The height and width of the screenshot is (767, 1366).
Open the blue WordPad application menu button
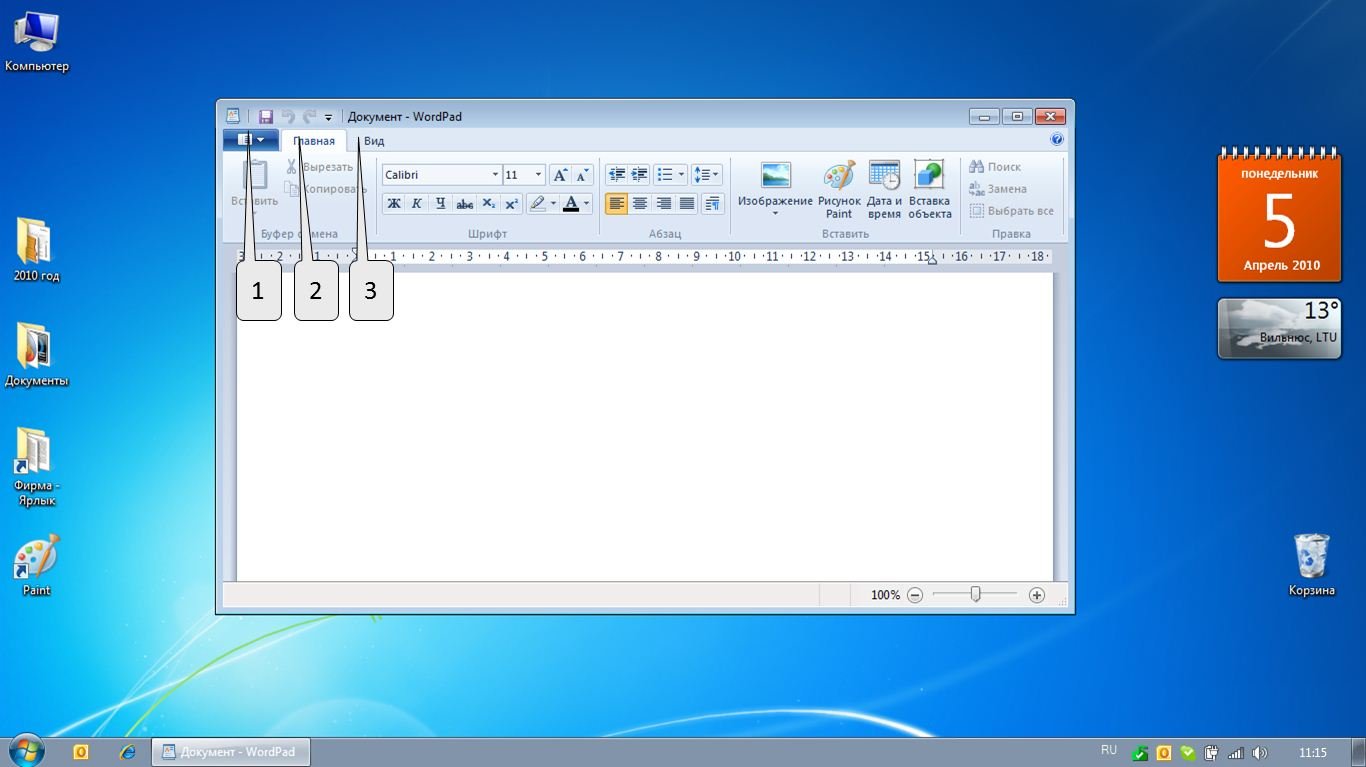tap(250, 141)
